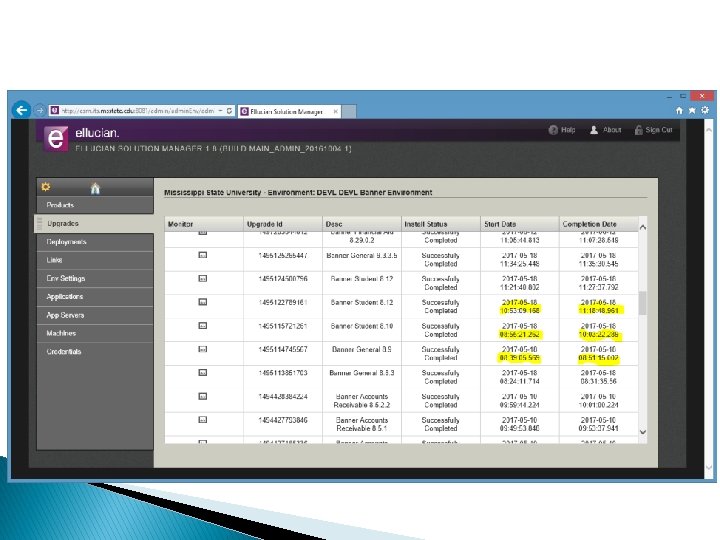Select Desc cell 'Banner Accounts Receivable 8.5.1'

(x=362, y=424)
